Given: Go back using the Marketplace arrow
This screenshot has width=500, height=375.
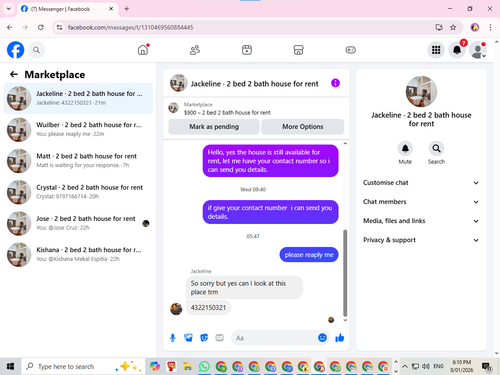Looking at the screenshot, I should (x=14, y=74).
